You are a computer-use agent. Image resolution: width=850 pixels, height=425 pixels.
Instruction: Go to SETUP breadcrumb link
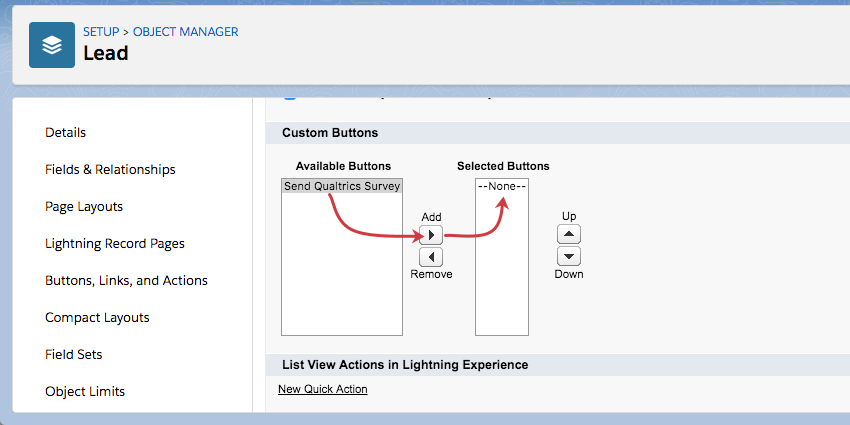[x=100, y=32]
